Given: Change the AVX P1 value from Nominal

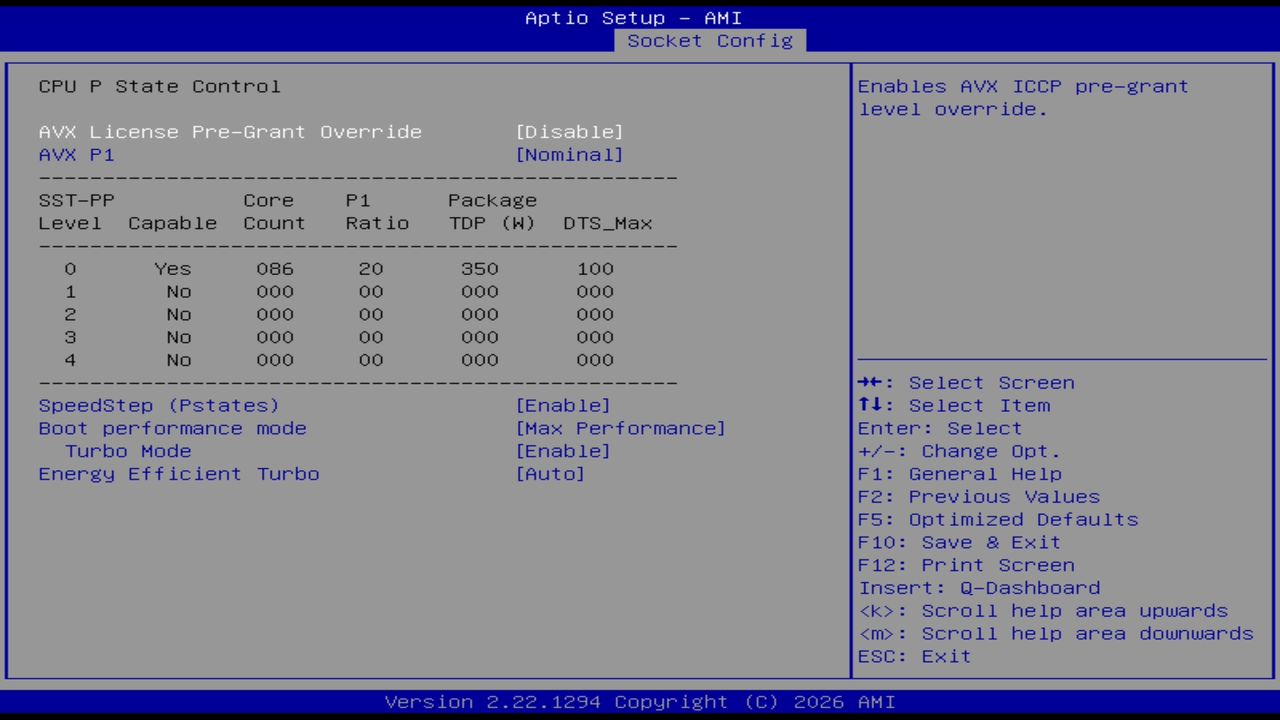Looking at the screenshot, I should [569, 154].
